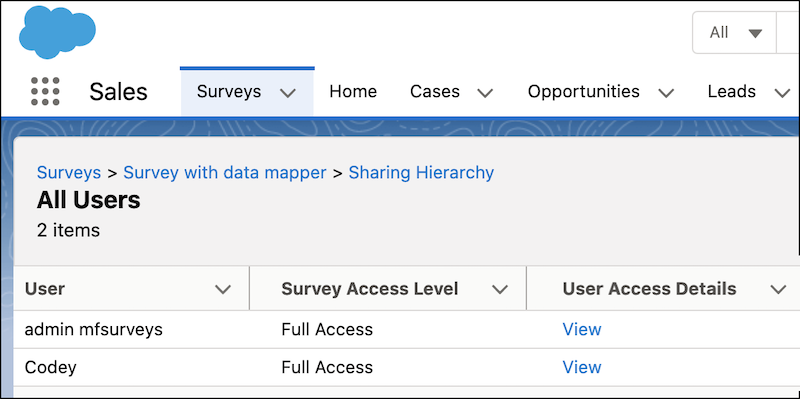This screenshot has height=399, width=800.
Task: Open the Leads tab
Action: tap(732, 91)
